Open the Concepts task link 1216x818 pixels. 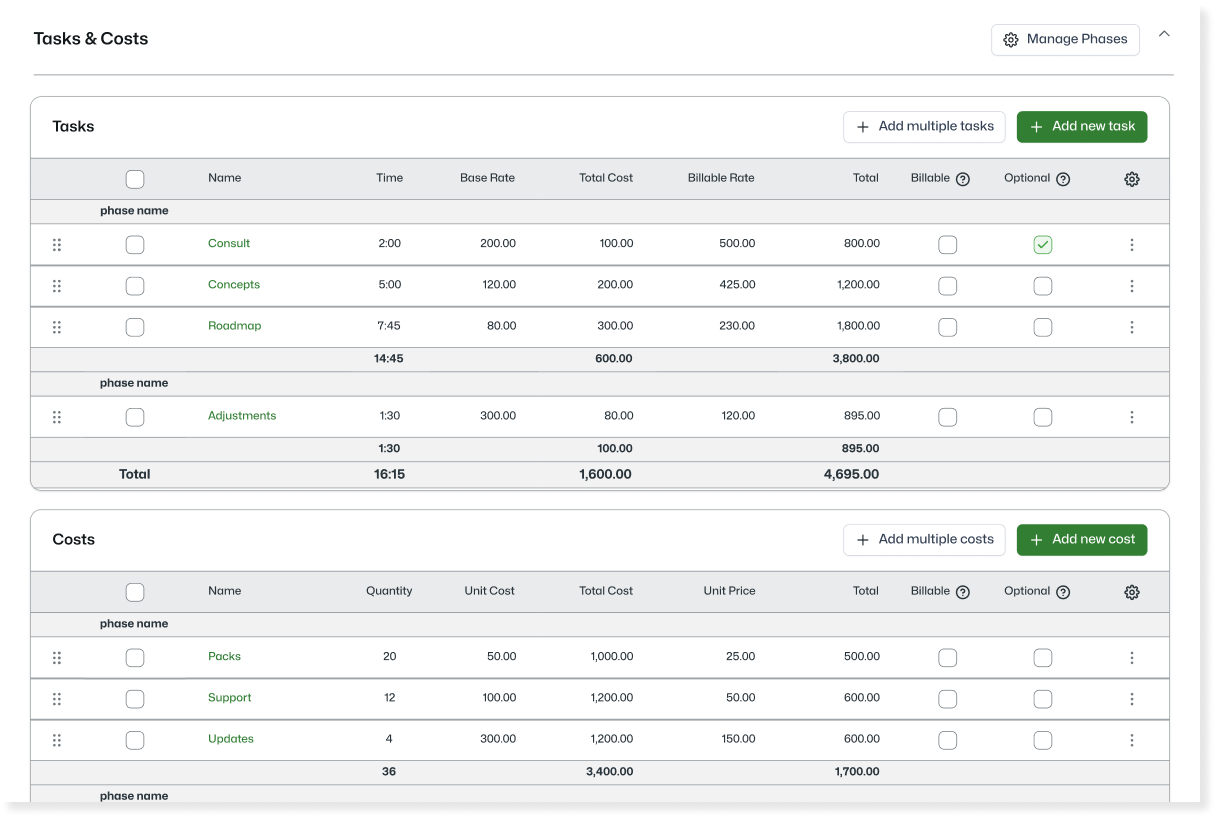[x=234, y=285]
